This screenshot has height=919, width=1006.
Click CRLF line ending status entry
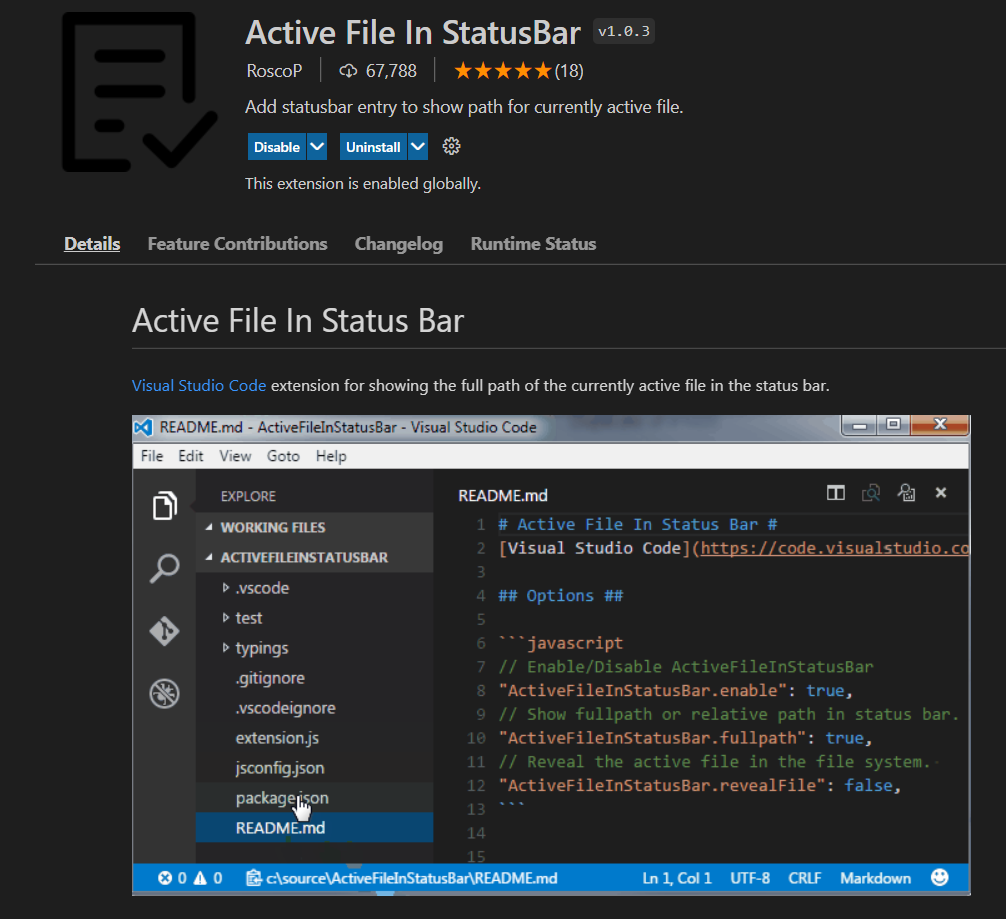tap(805, 878)
